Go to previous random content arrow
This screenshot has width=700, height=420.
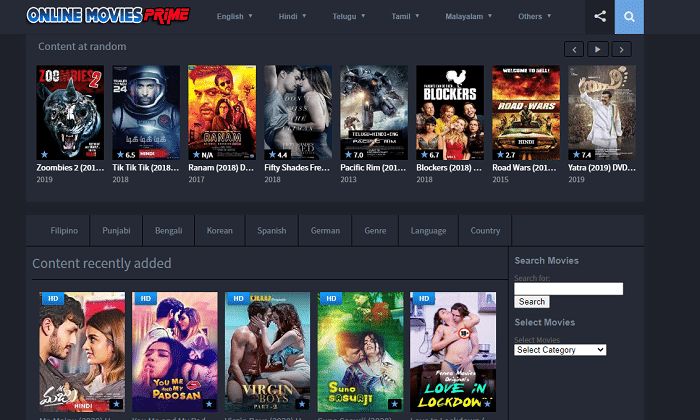coord(574,49)
